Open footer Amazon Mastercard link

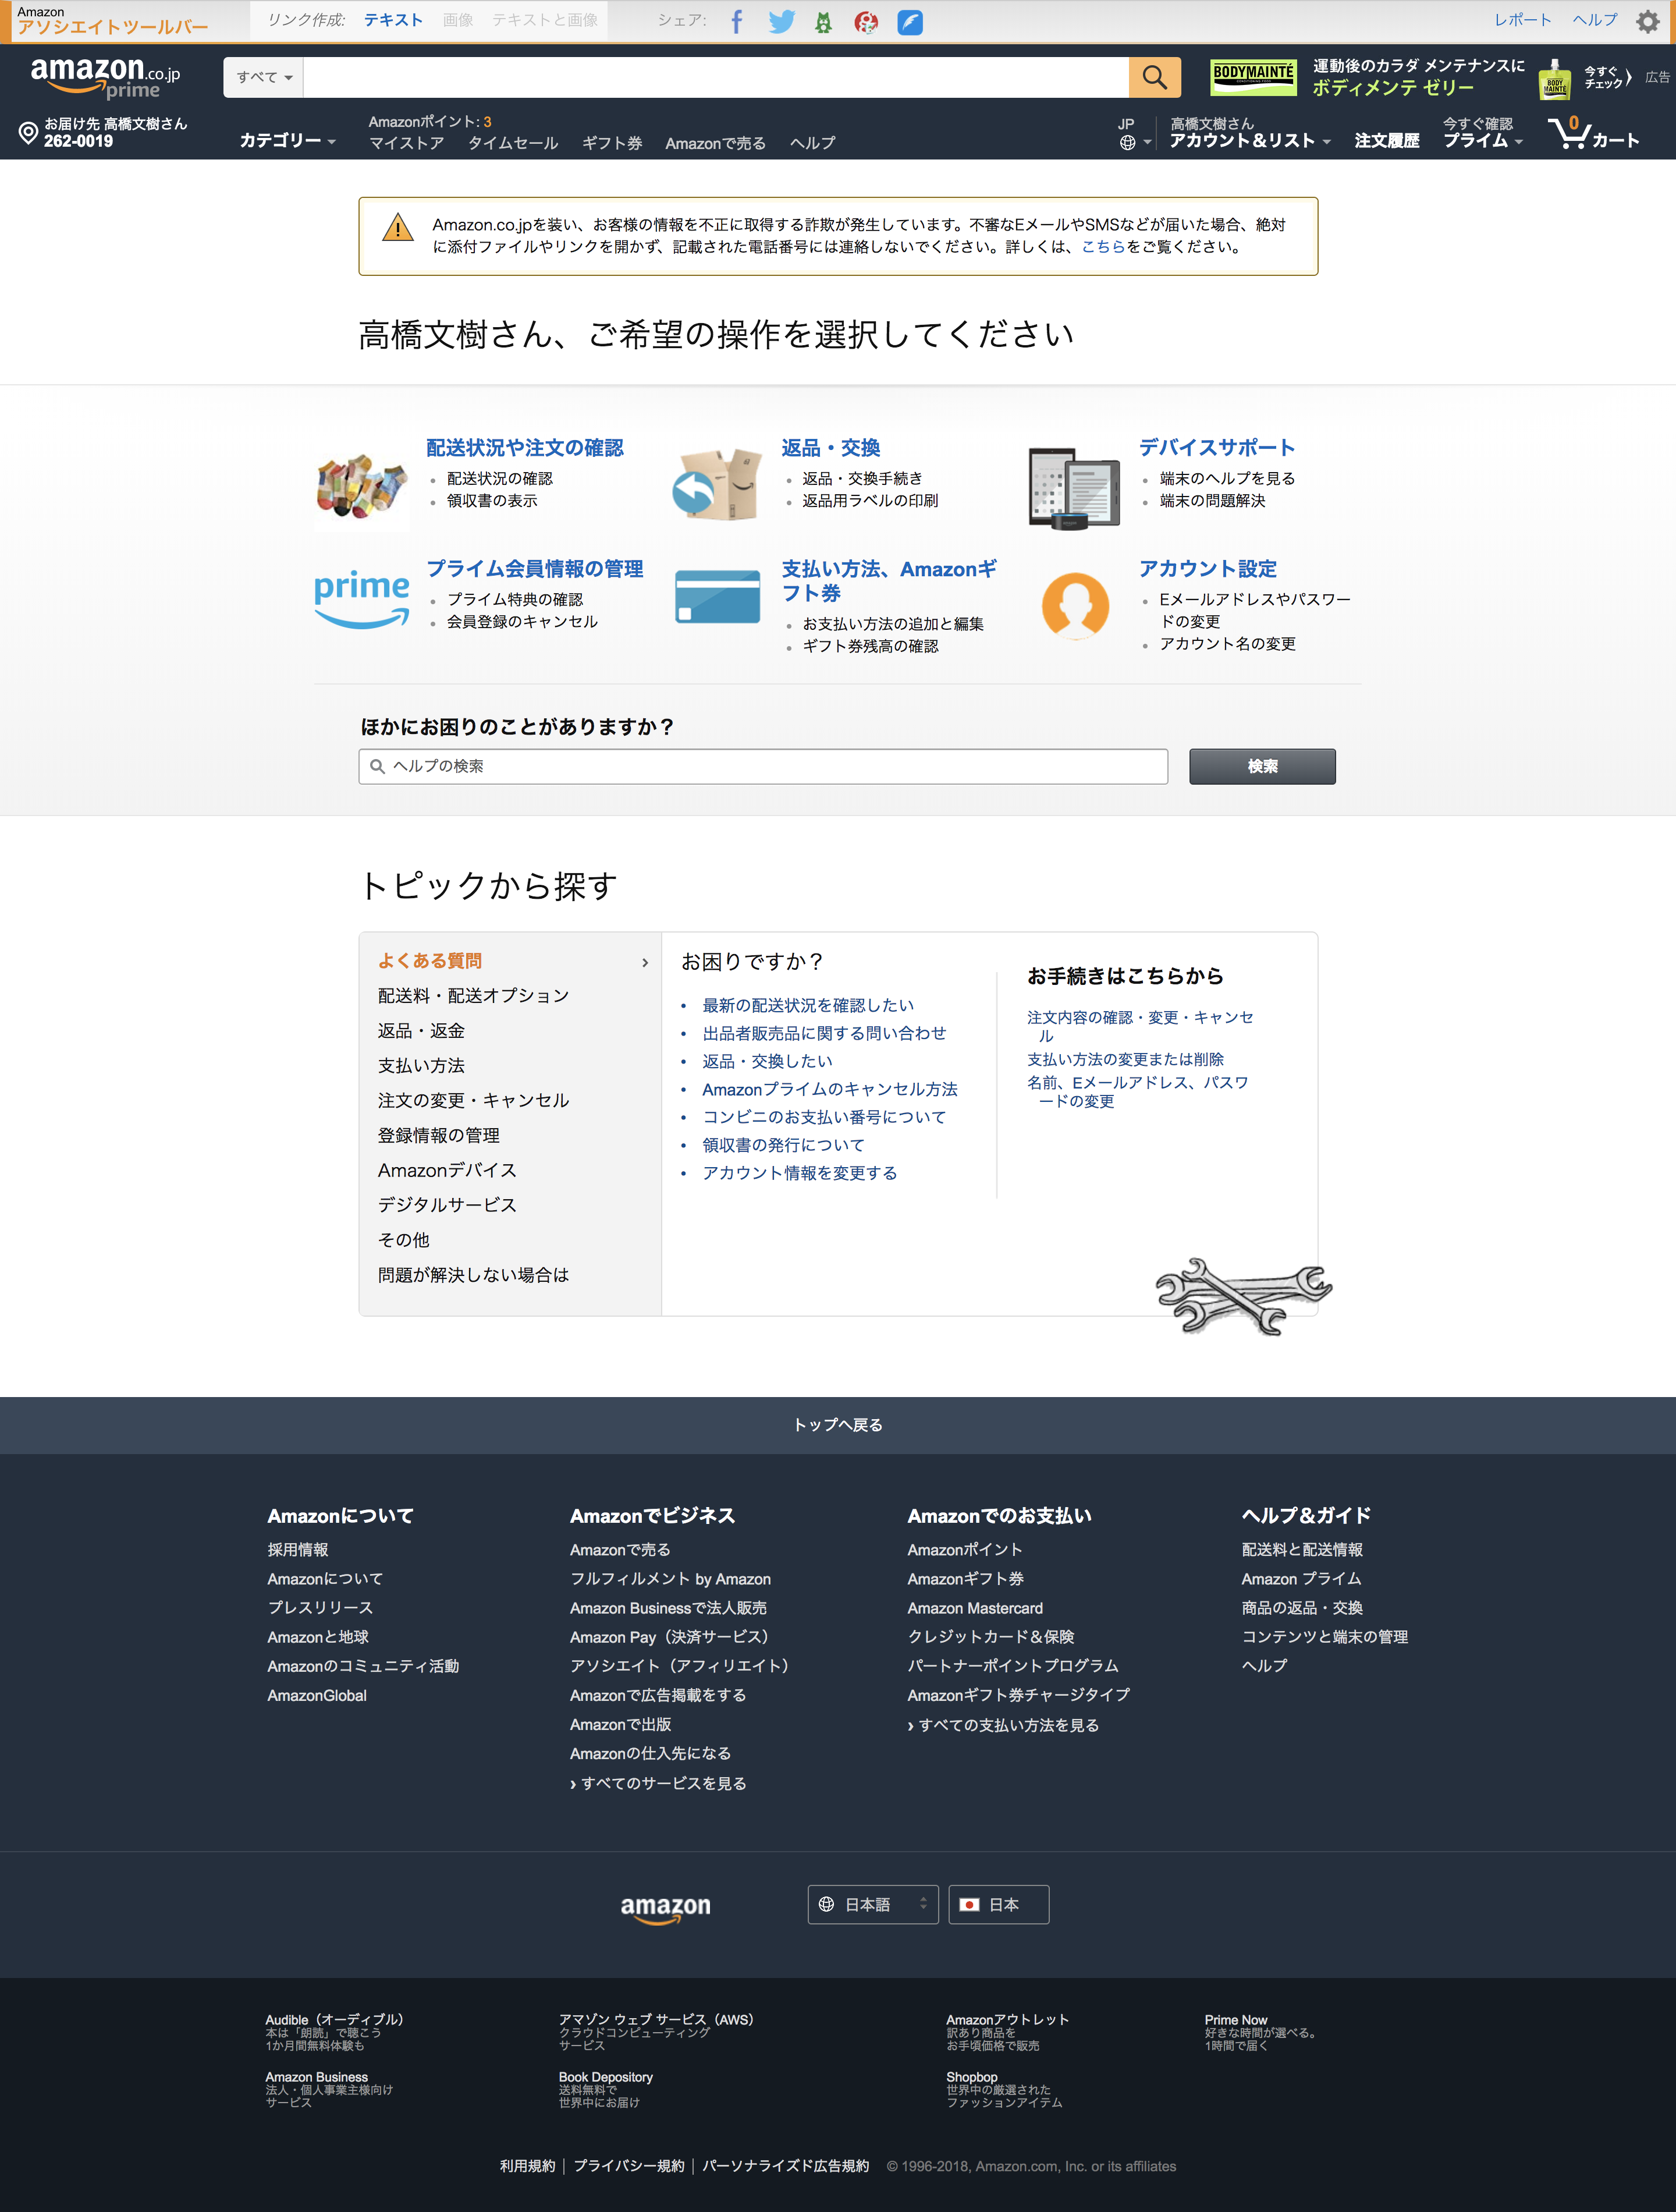pos(975,1608)
